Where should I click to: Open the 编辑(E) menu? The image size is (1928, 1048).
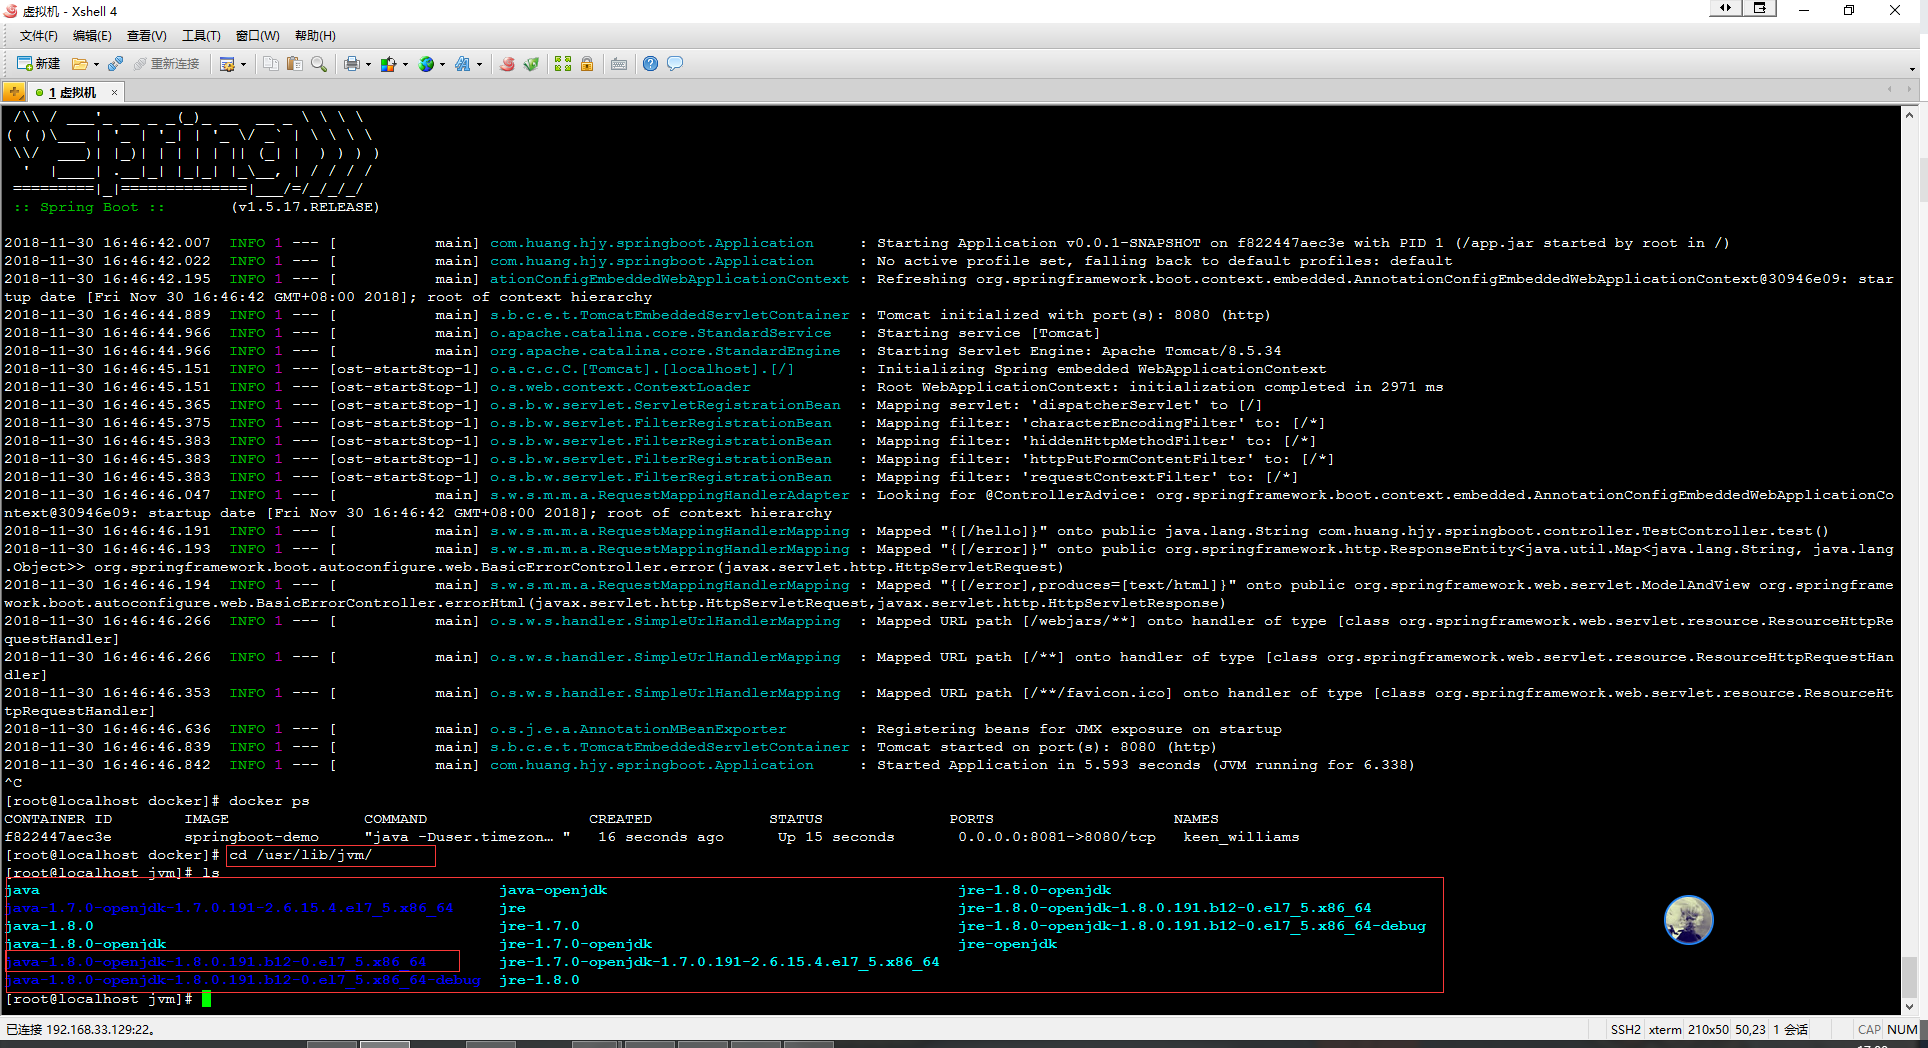pos(92,36)
